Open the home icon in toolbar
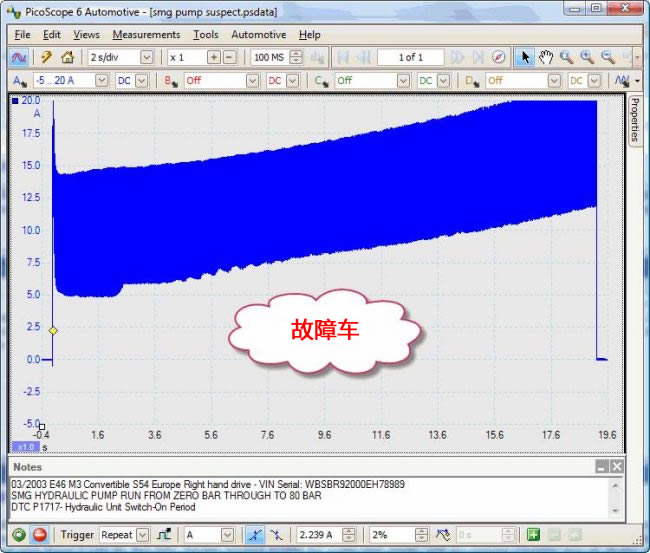The image size is (650, 553). point(67,57)
